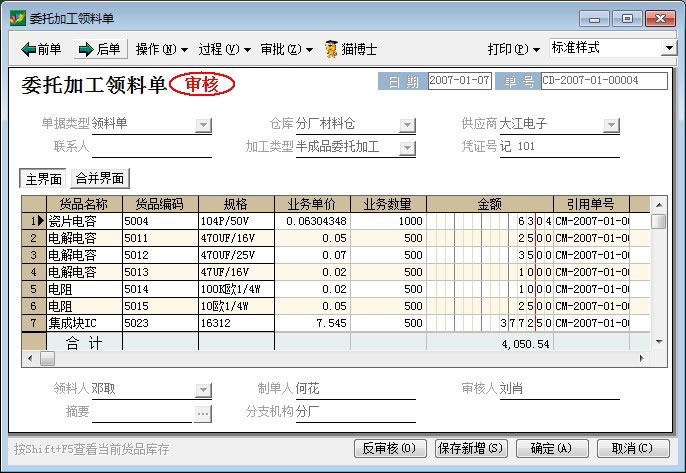
Task: Go to next document with 后单 arrow
Action: click(100, 49)
